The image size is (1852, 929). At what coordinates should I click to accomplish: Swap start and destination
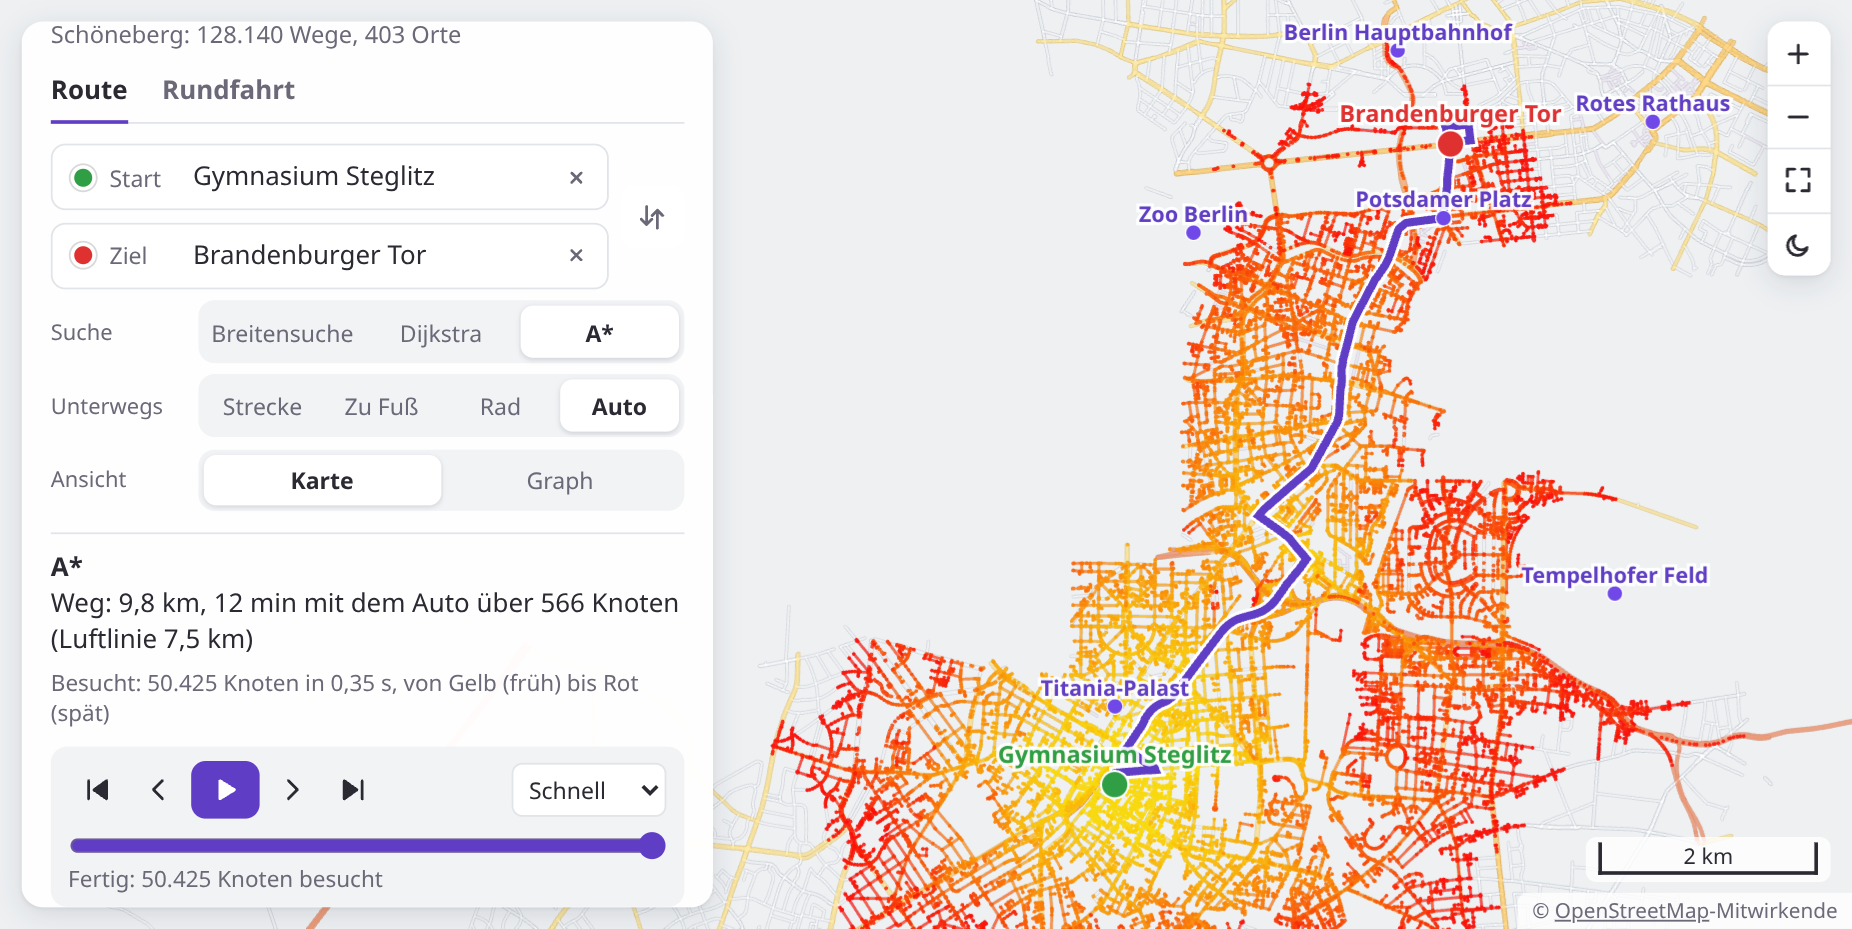click(652, 217)
